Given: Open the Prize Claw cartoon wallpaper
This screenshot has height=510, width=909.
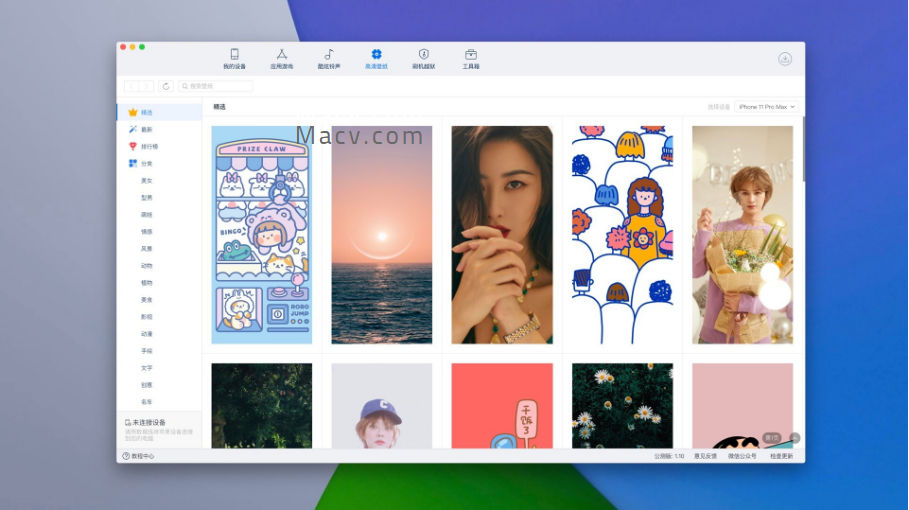Looking at the screenshot, I should click(261, 235).
